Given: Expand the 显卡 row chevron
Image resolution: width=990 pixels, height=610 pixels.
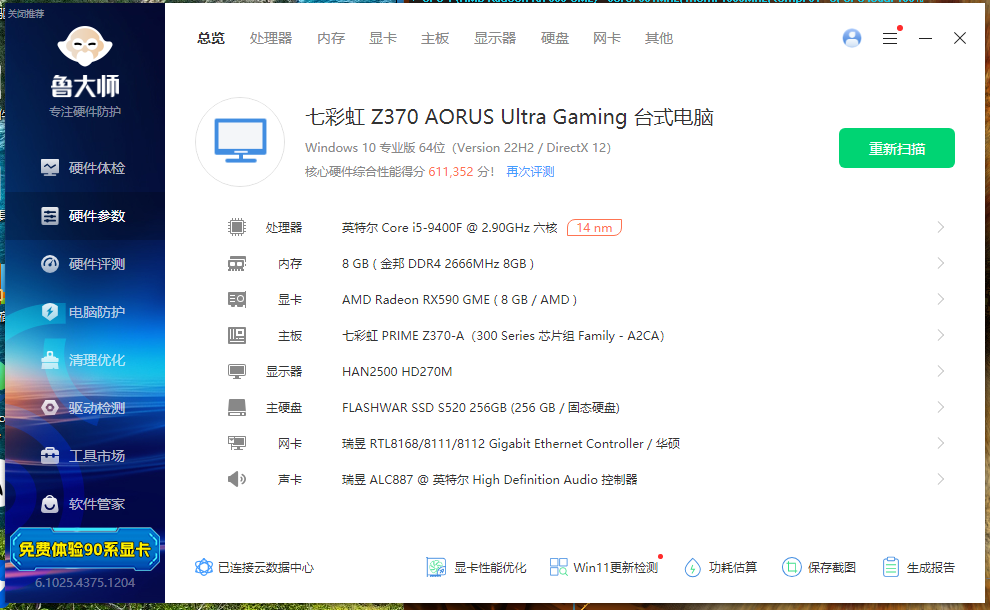Looking at the screenshot, I should tap(940, 299).
